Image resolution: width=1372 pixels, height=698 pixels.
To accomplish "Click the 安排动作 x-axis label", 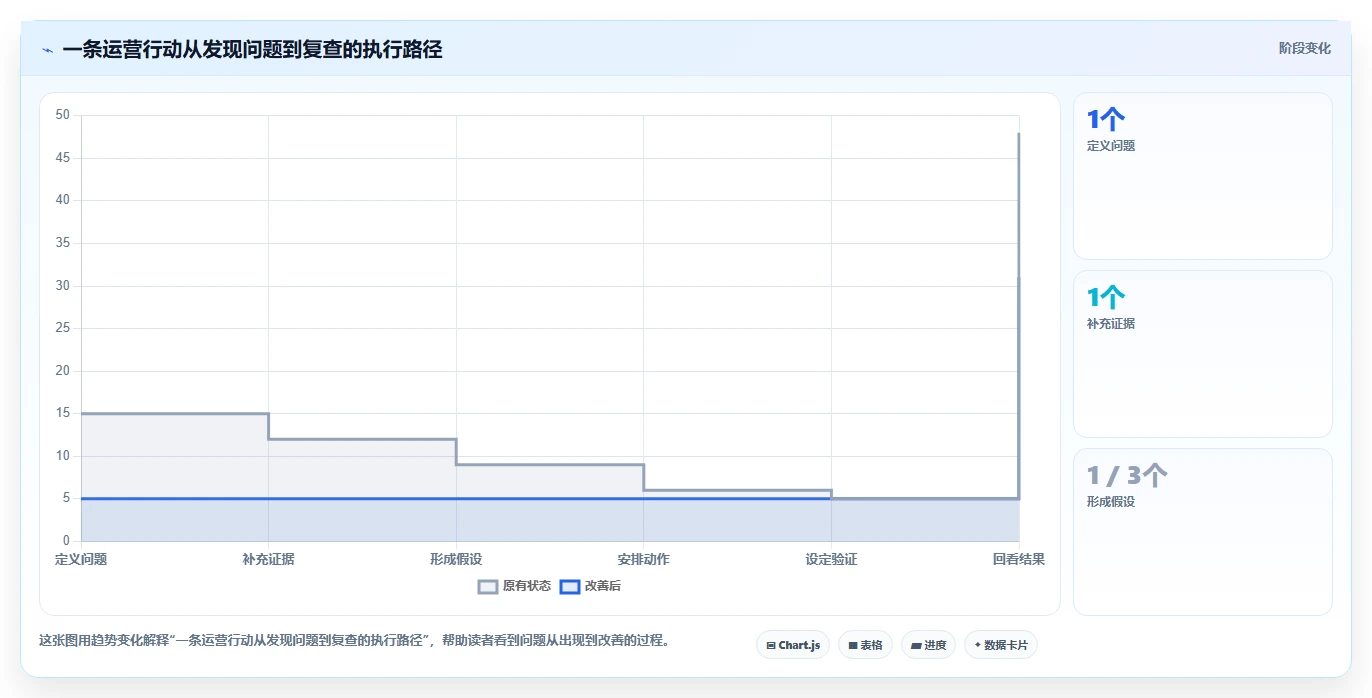I will pos(643,559).
